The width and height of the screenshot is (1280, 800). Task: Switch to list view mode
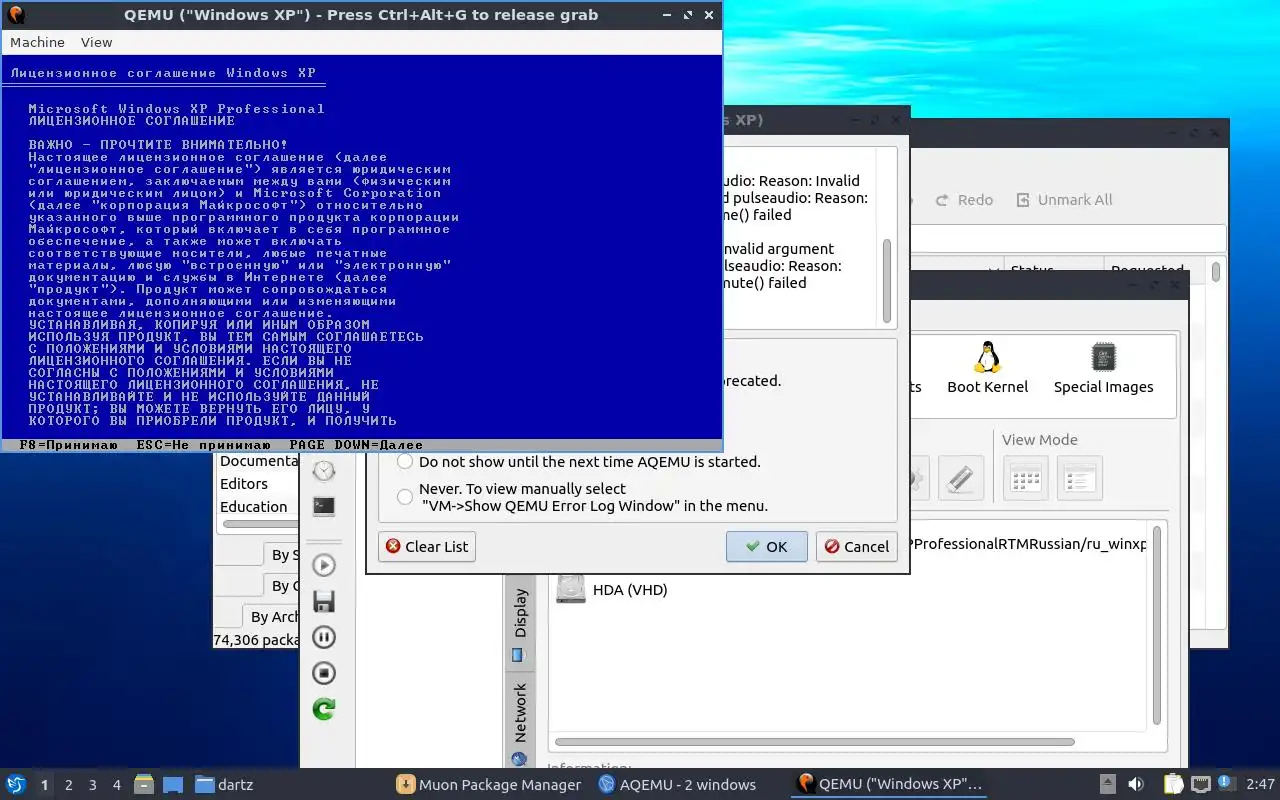1080,478
